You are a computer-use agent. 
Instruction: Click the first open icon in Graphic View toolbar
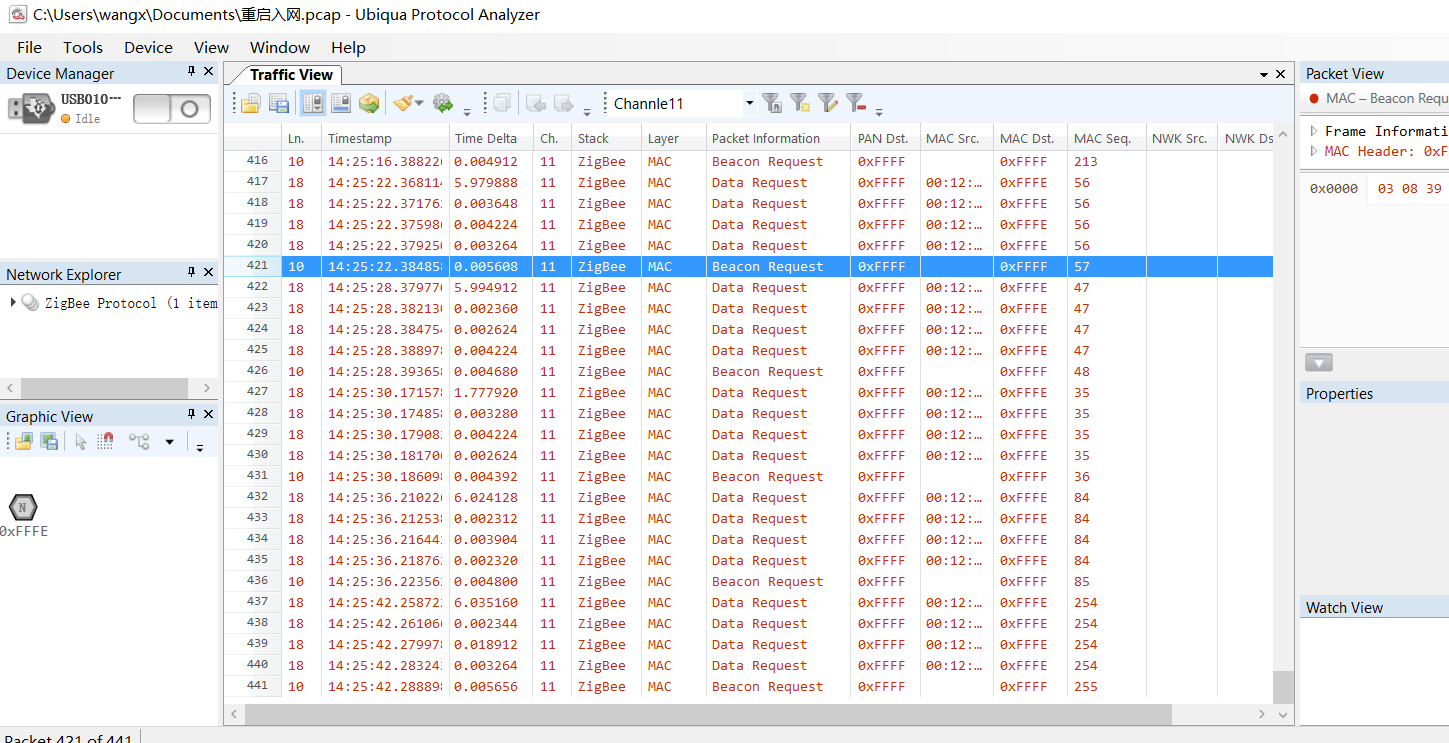[x=23, y=442]
